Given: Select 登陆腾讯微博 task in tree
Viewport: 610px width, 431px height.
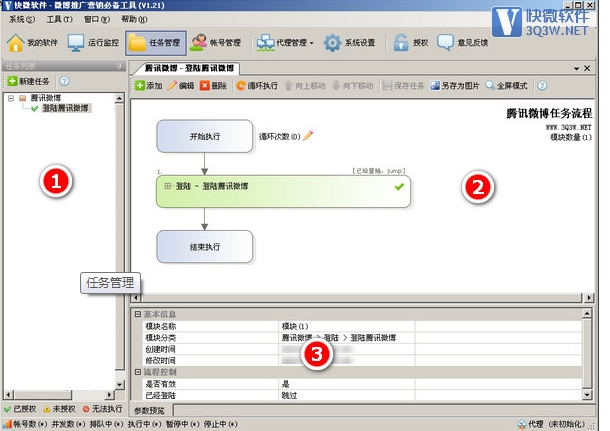Looking at the screenshot, I should pos(65,108).
